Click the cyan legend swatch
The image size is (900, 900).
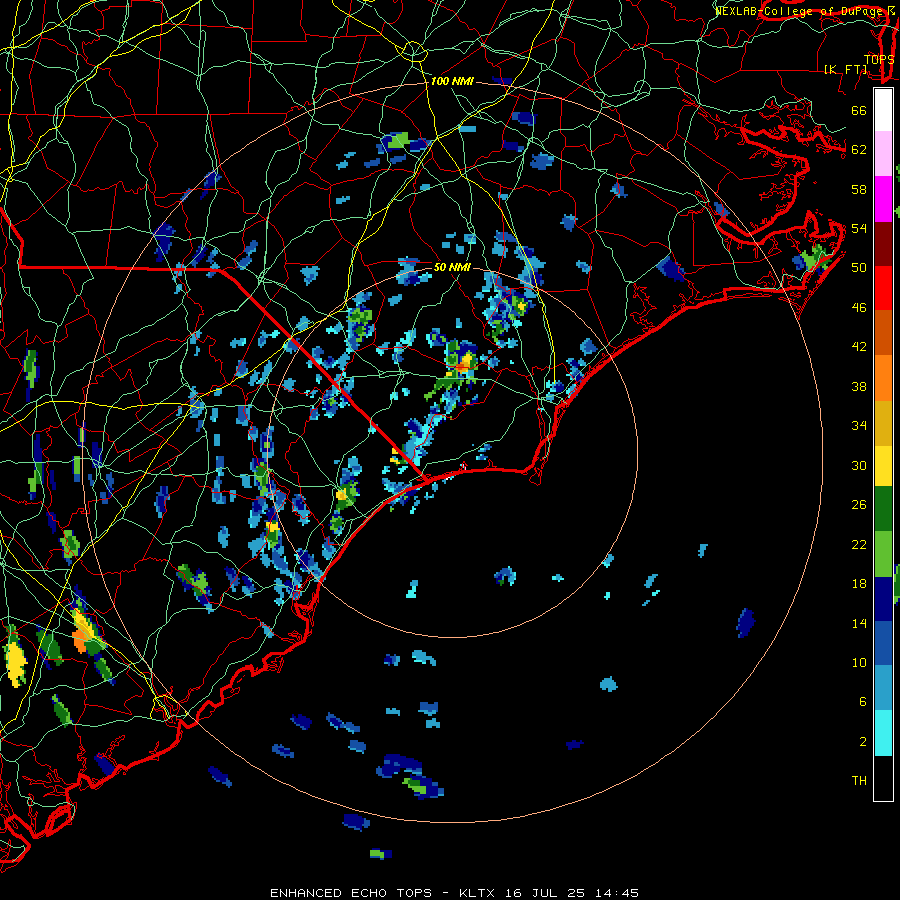click(883, 733)
